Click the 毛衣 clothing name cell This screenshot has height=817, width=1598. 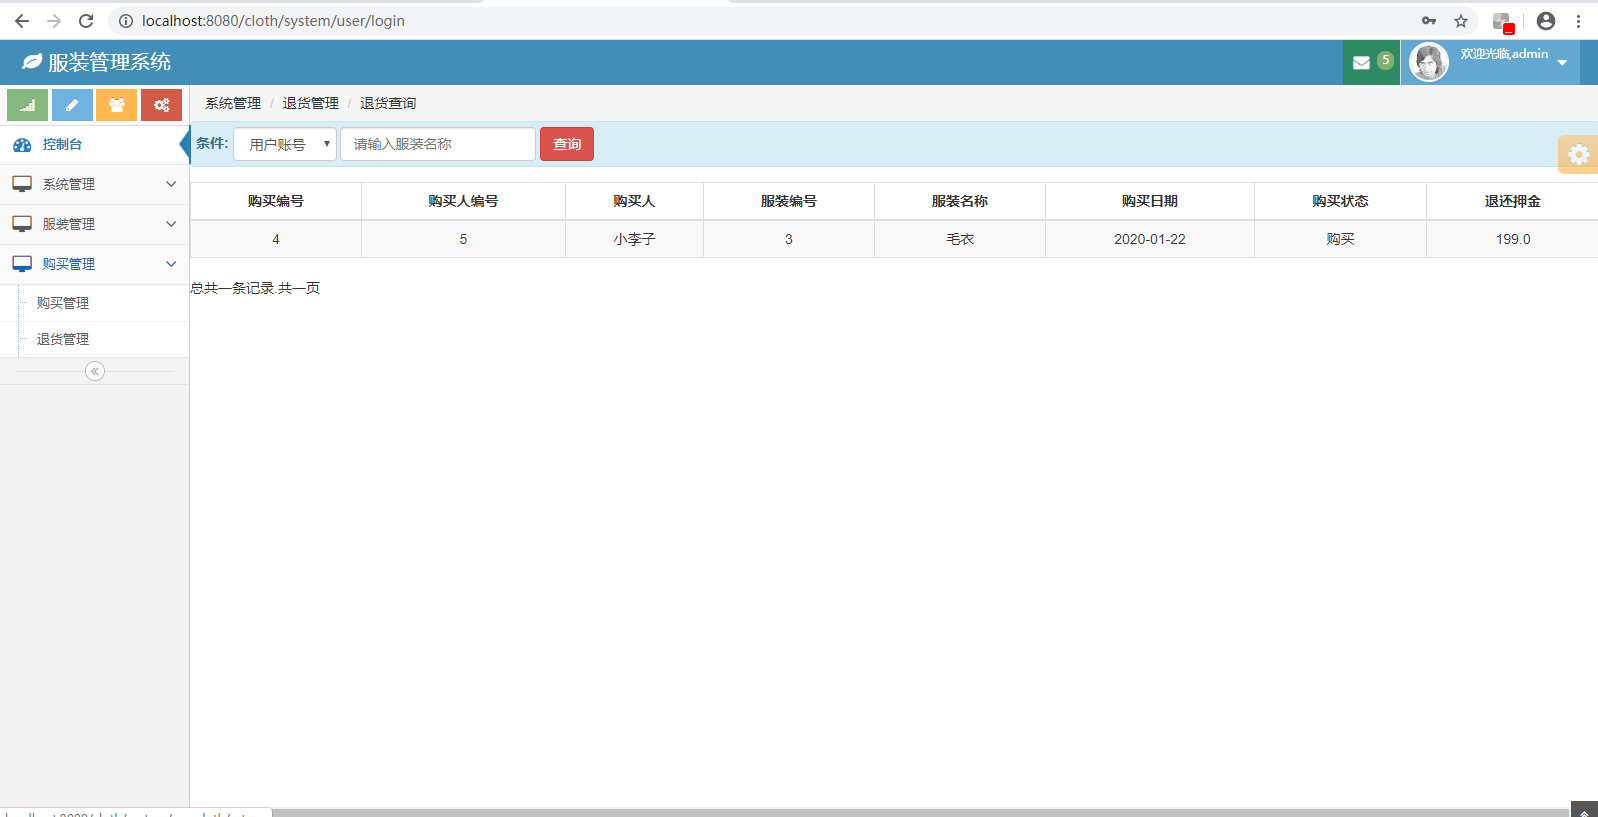960,239
